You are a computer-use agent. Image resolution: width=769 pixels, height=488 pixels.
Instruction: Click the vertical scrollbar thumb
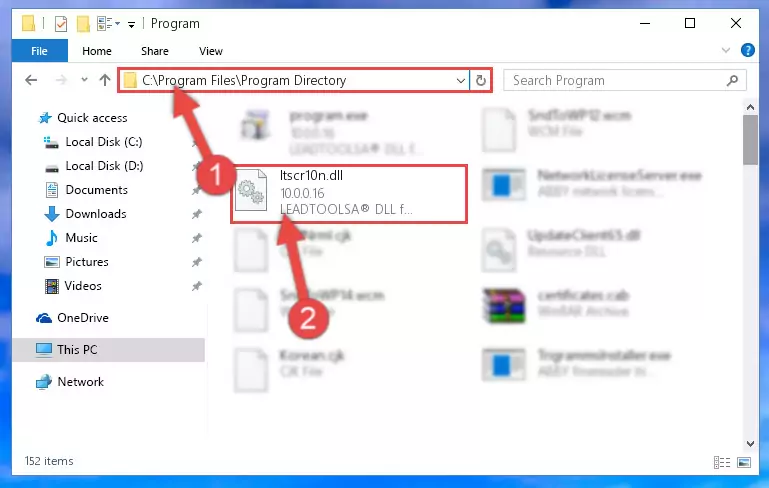750,140
